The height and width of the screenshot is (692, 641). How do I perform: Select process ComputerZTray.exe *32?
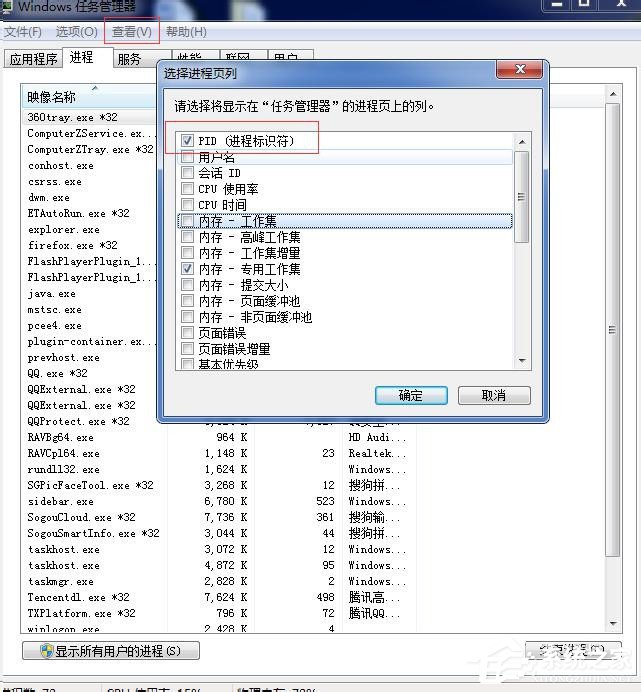click(x=90, y=149)
